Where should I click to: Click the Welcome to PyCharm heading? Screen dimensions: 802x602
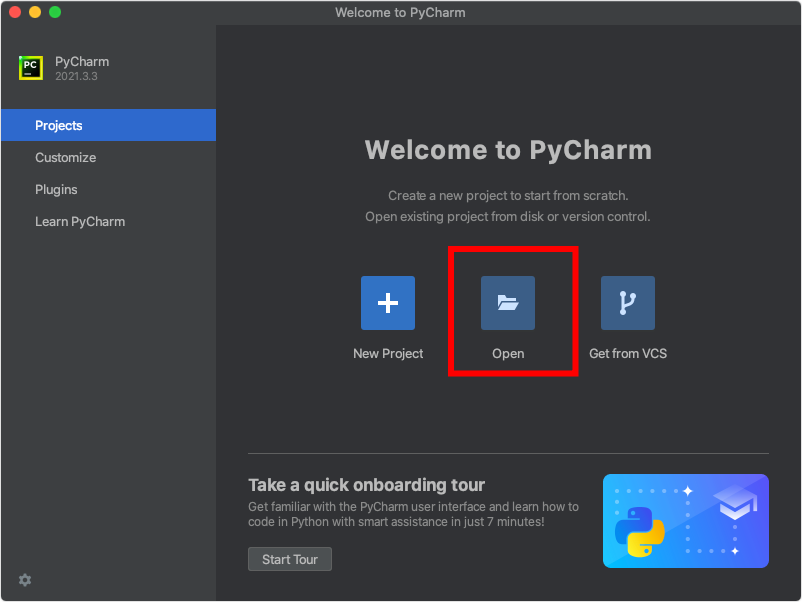[x=508, y=150]
